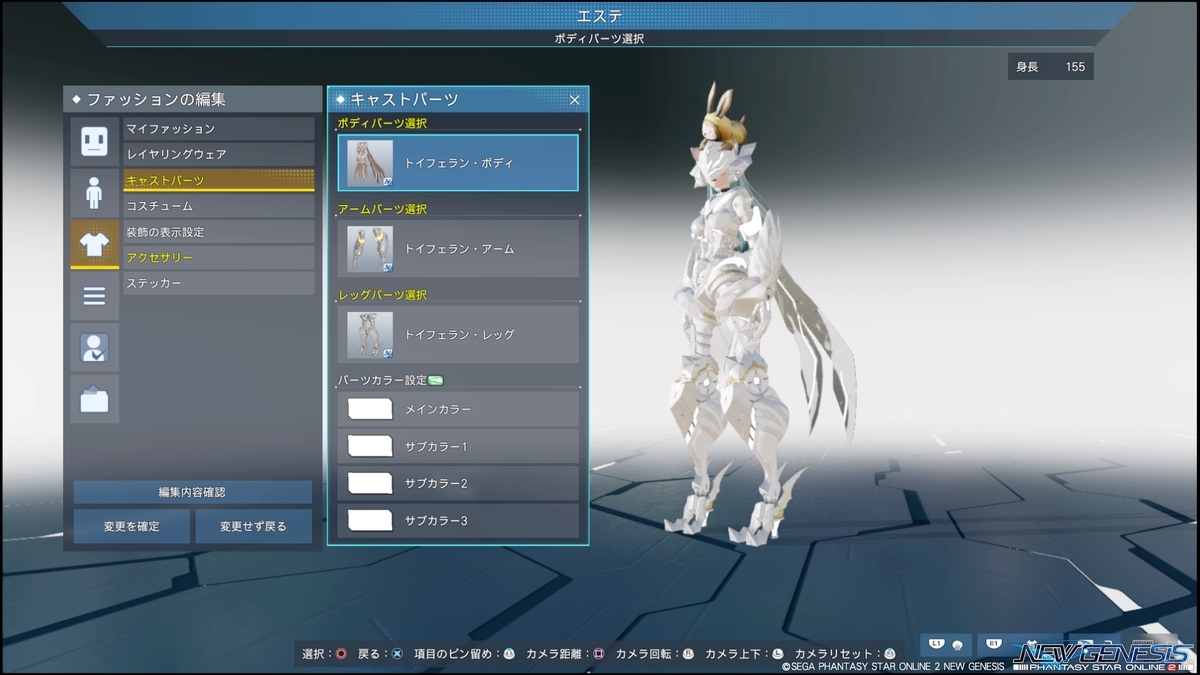Open アクセサリー menu item
The width and height of the screenshot is (1200, 675).
pos(218,258)
